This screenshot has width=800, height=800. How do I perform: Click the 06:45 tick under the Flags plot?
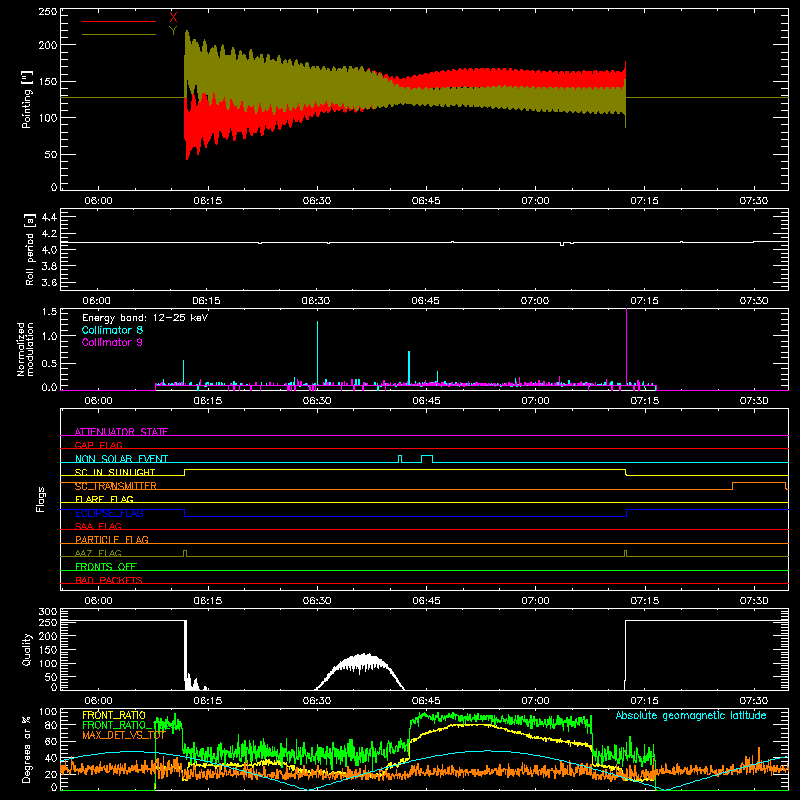(426, 601)
